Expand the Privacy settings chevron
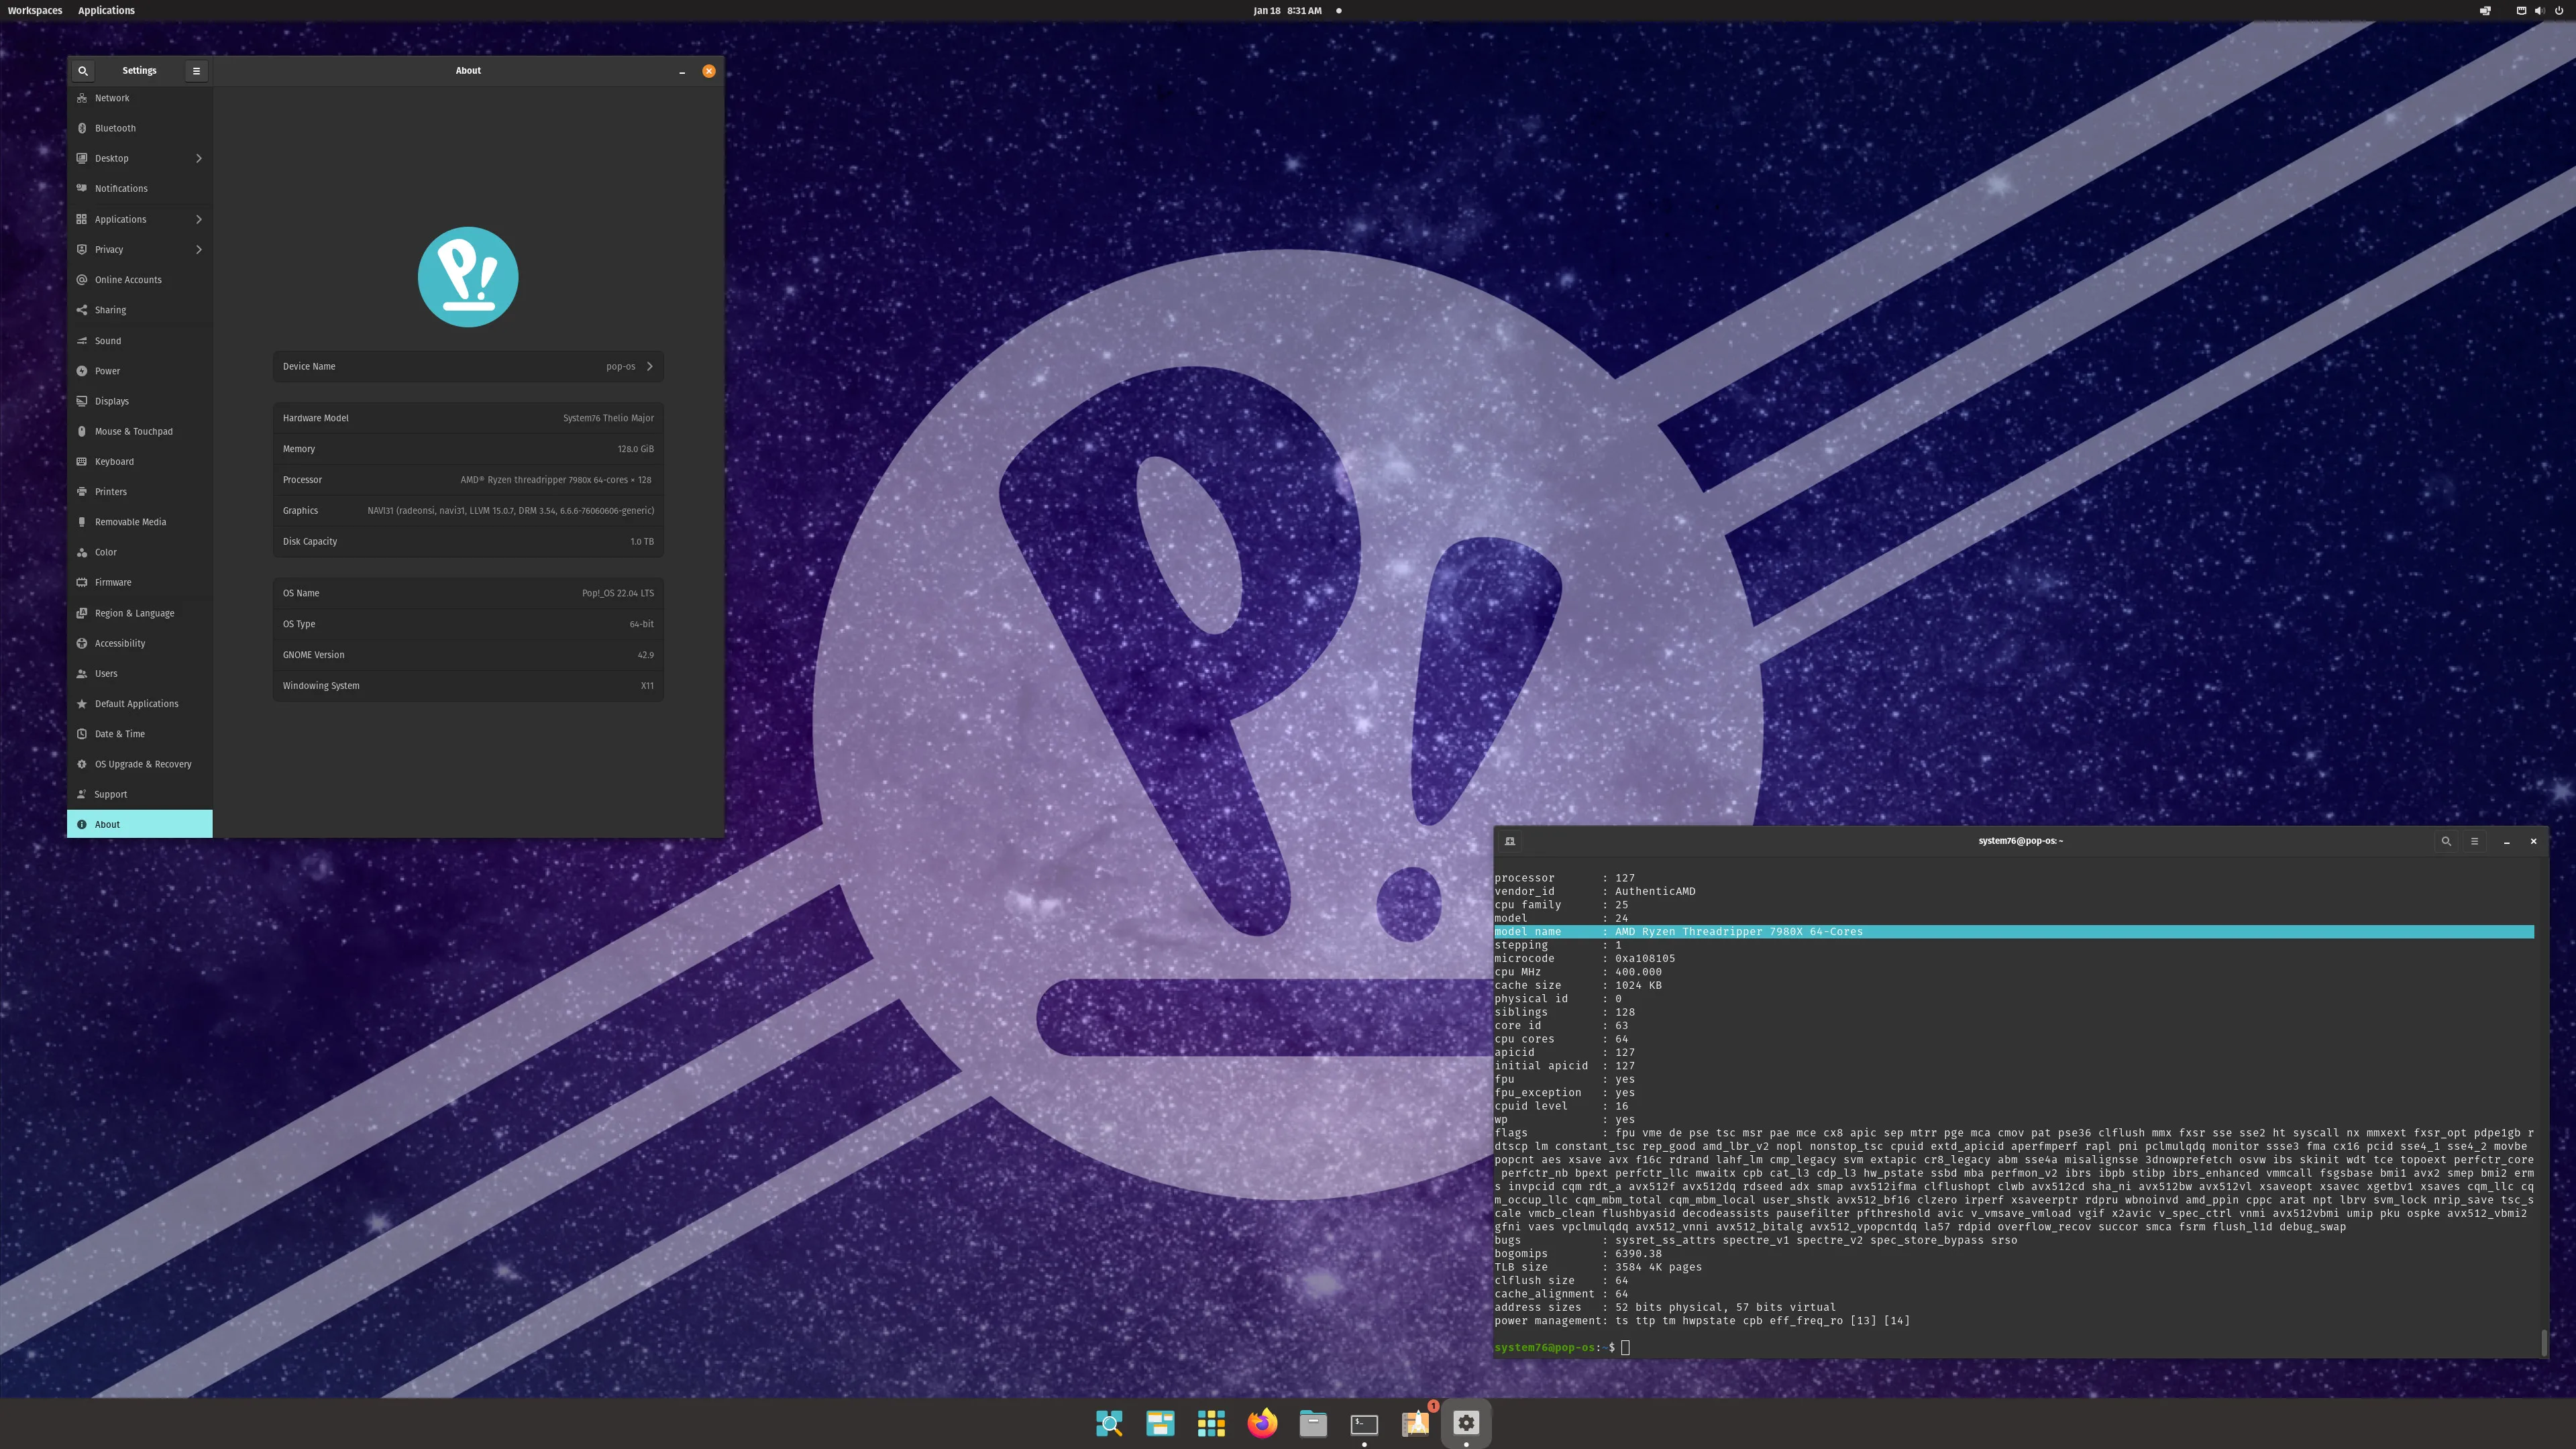2576x1449 pixels. tap(199, 249)
